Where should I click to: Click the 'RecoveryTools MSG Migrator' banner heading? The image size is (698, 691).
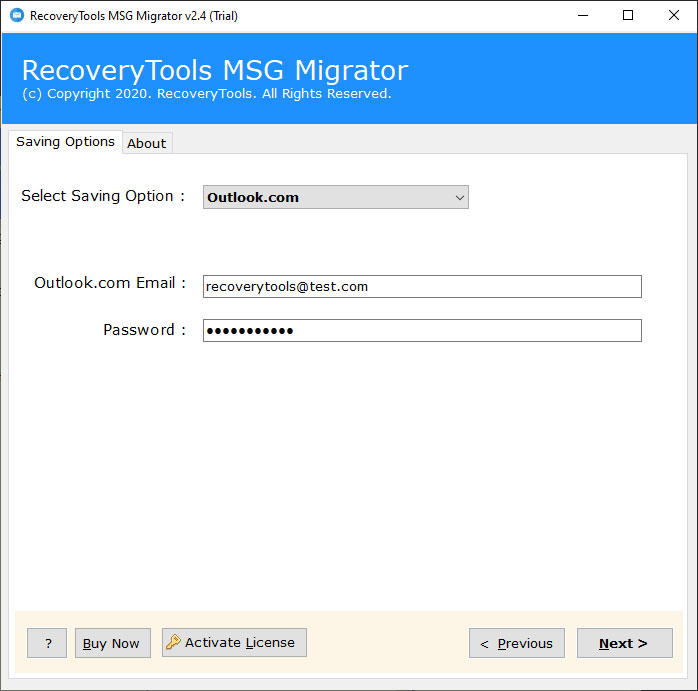[215, 70]
